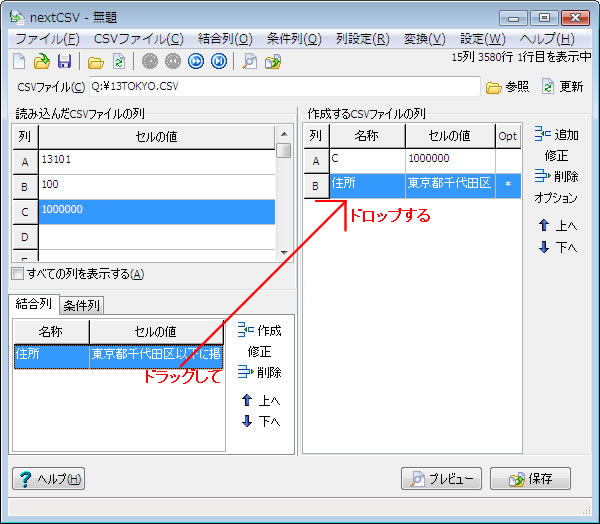
Task: Move output column up with 上へ
Action: (557, 226)
